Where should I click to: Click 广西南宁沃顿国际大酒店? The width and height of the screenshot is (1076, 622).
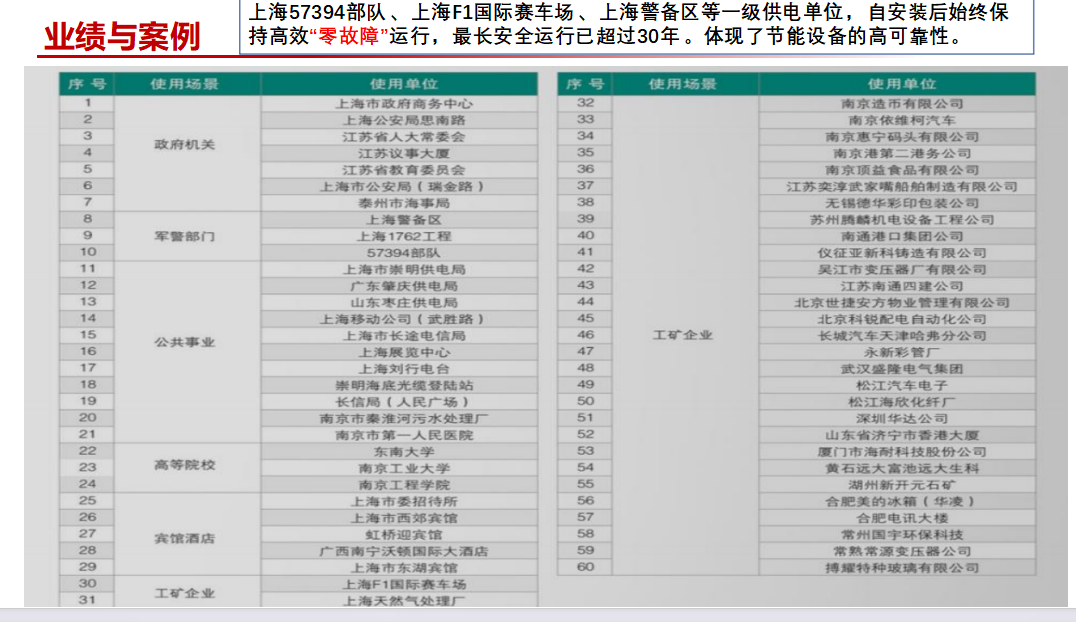(404, 551)
